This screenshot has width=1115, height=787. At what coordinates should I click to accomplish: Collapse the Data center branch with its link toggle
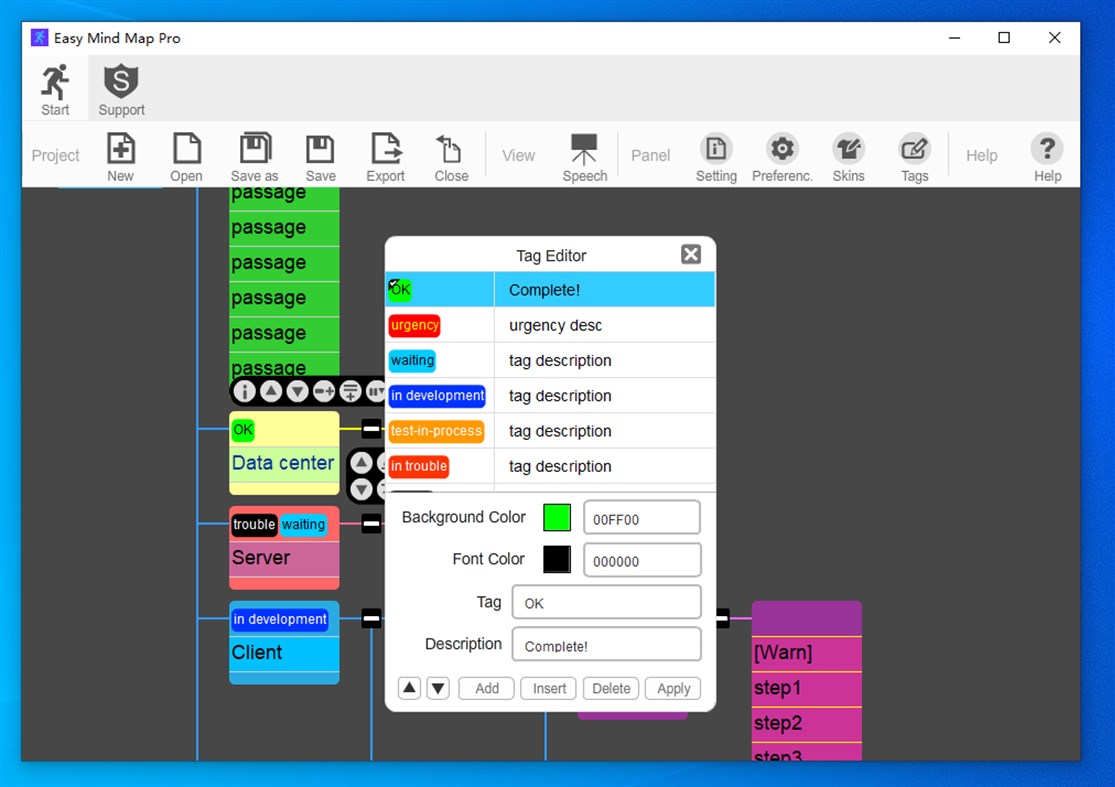pyautogui.click(x=369, y=429)
